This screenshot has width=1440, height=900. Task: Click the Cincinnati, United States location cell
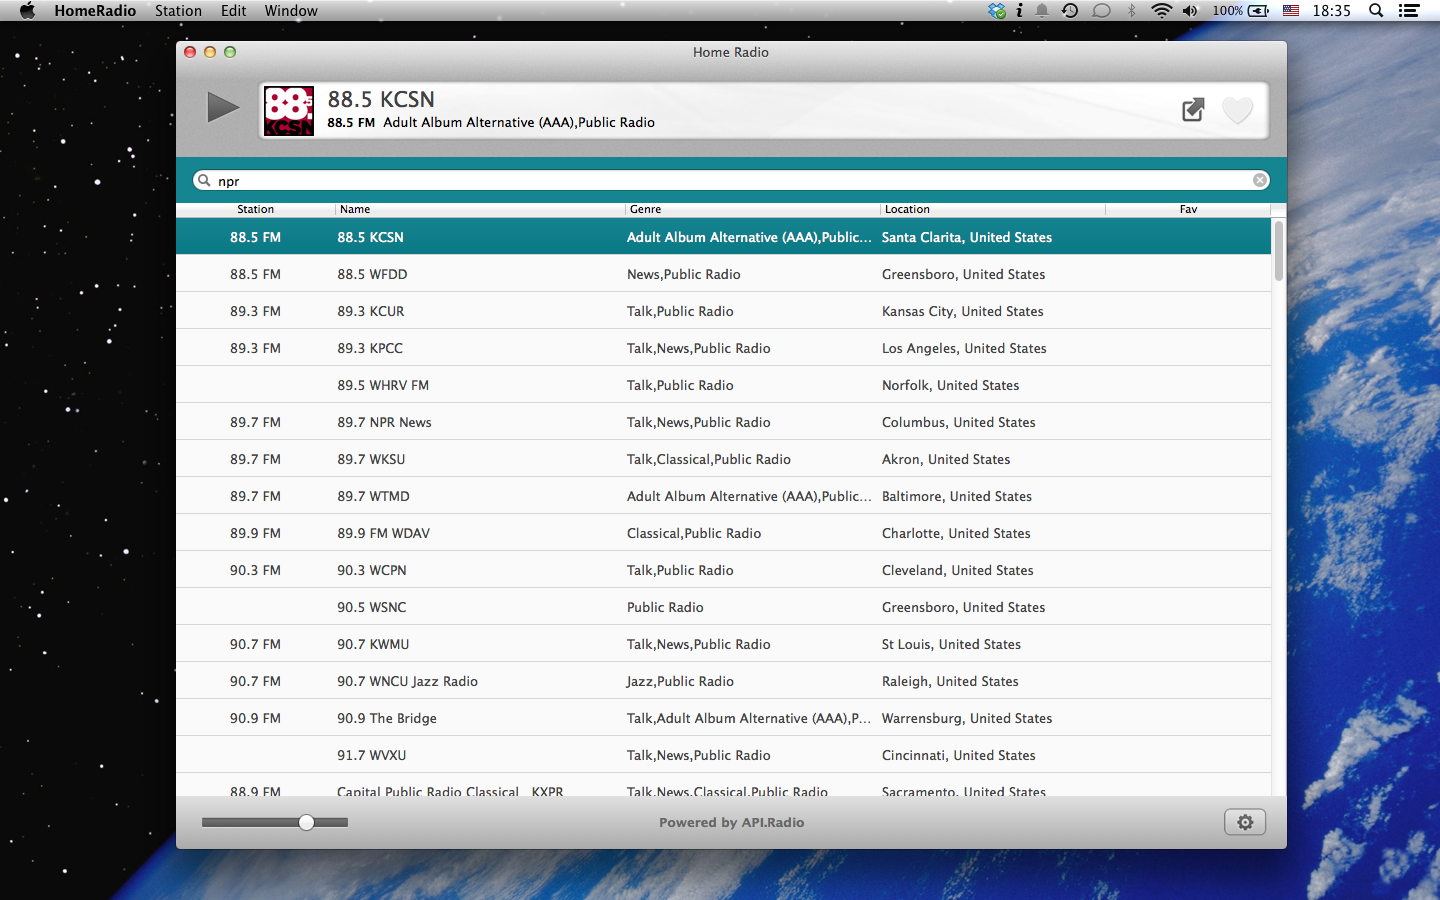958,755
